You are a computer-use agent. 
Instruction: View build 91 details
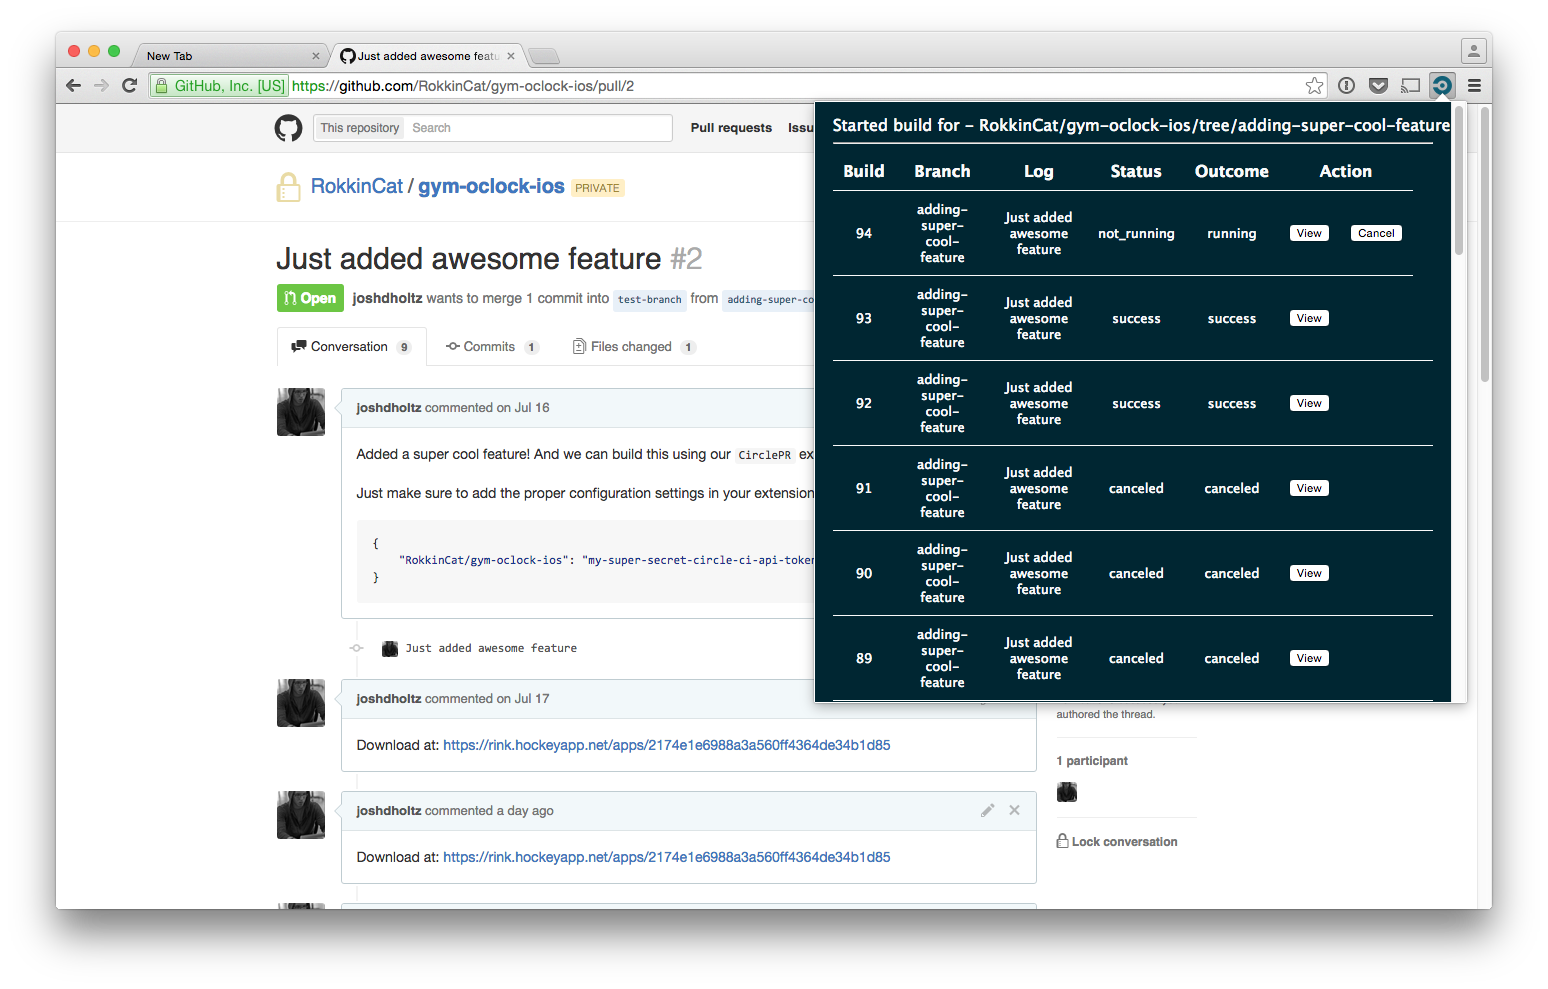coord(1309,488)
